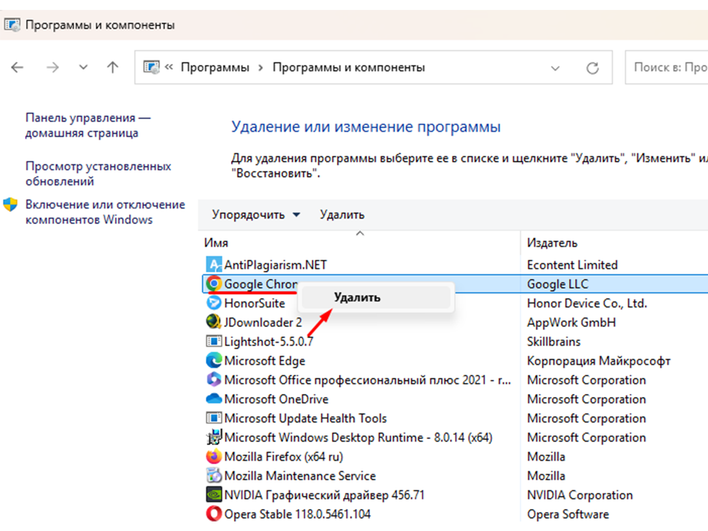Image resolution: width=708 pixels, height=531 pixels.
Task: Expand hidden path with double chevron
Action: click(169, 67)
